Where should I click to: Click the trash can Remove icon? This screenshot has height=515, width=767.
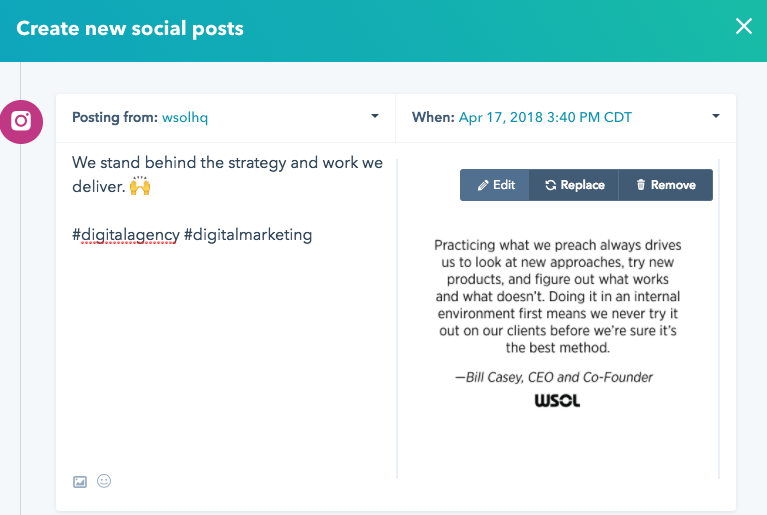[641, 184]
